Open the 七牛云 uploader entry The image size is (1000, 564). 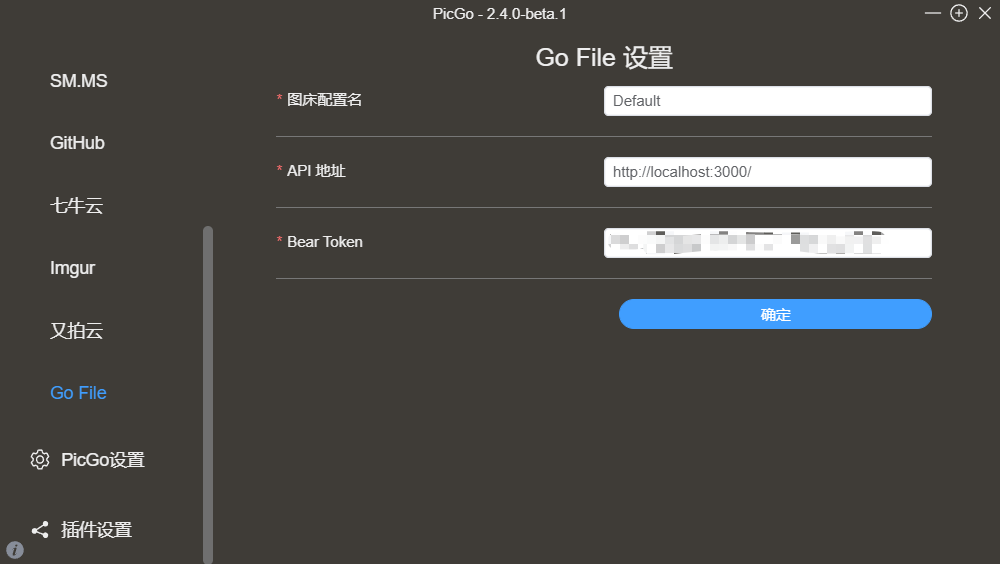(x=77, y=205)
